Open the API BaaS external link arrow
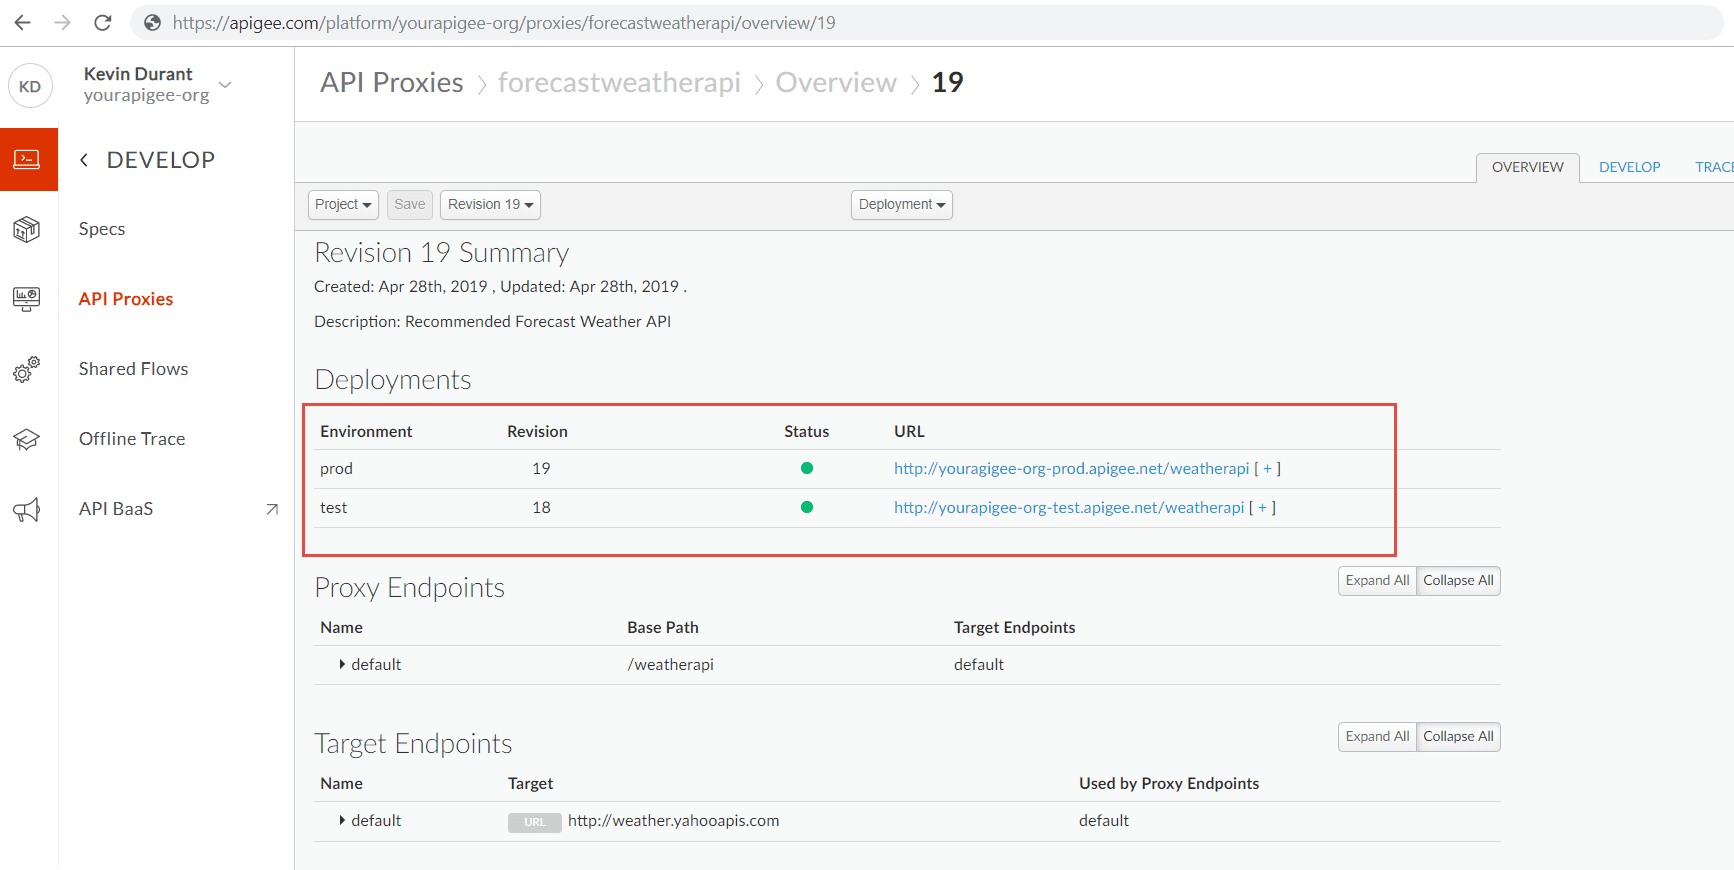1734x870 pixels. coord(272,509)
